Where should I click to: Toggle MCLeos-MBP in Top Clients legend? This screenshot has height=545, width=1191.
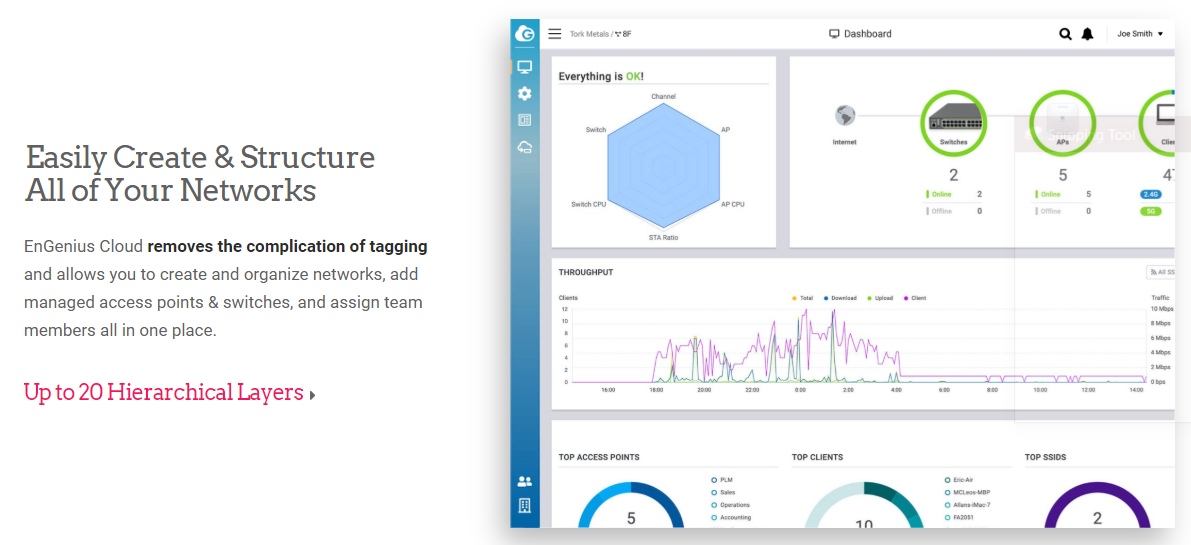point(967,492)
